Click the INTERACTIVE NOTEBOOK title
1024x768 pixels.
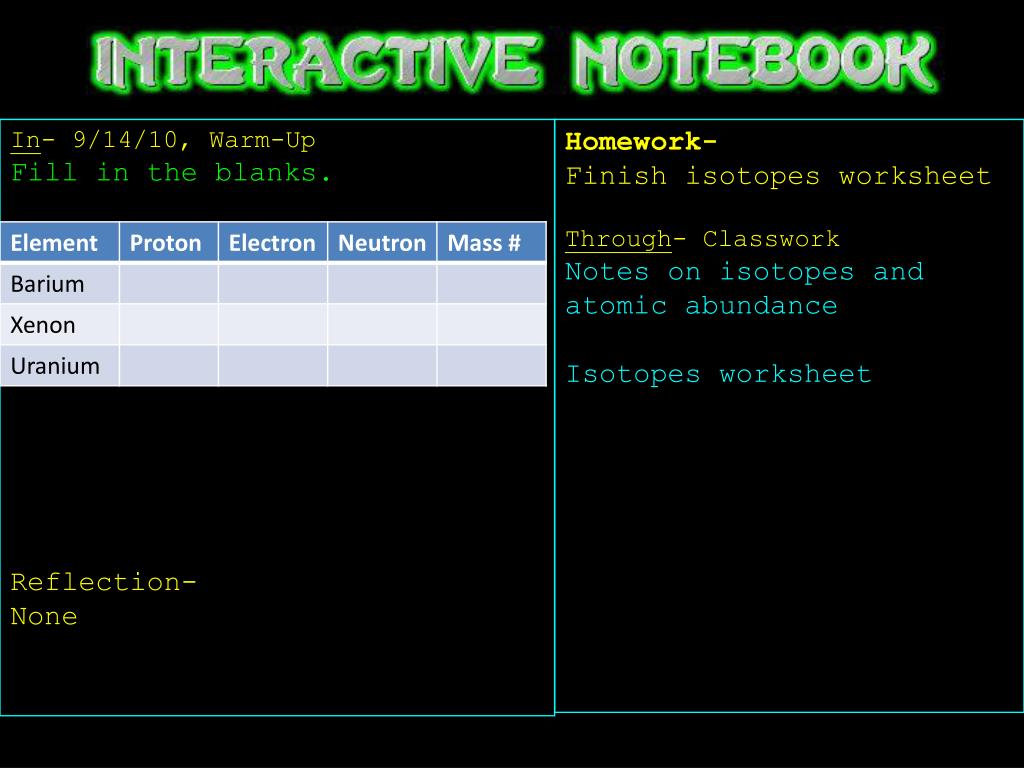tap(515, 62)
